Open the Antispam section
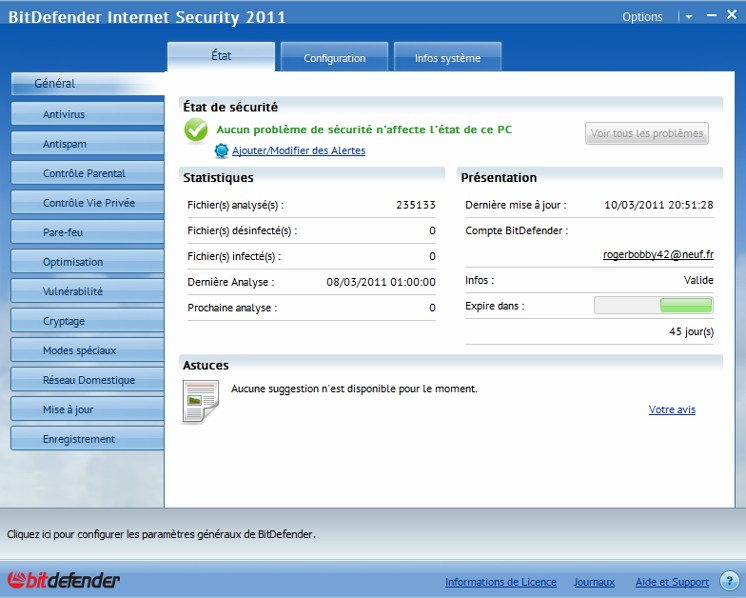Image resolution: width=746 pixels, height=598 pixels. click(88, 144)
